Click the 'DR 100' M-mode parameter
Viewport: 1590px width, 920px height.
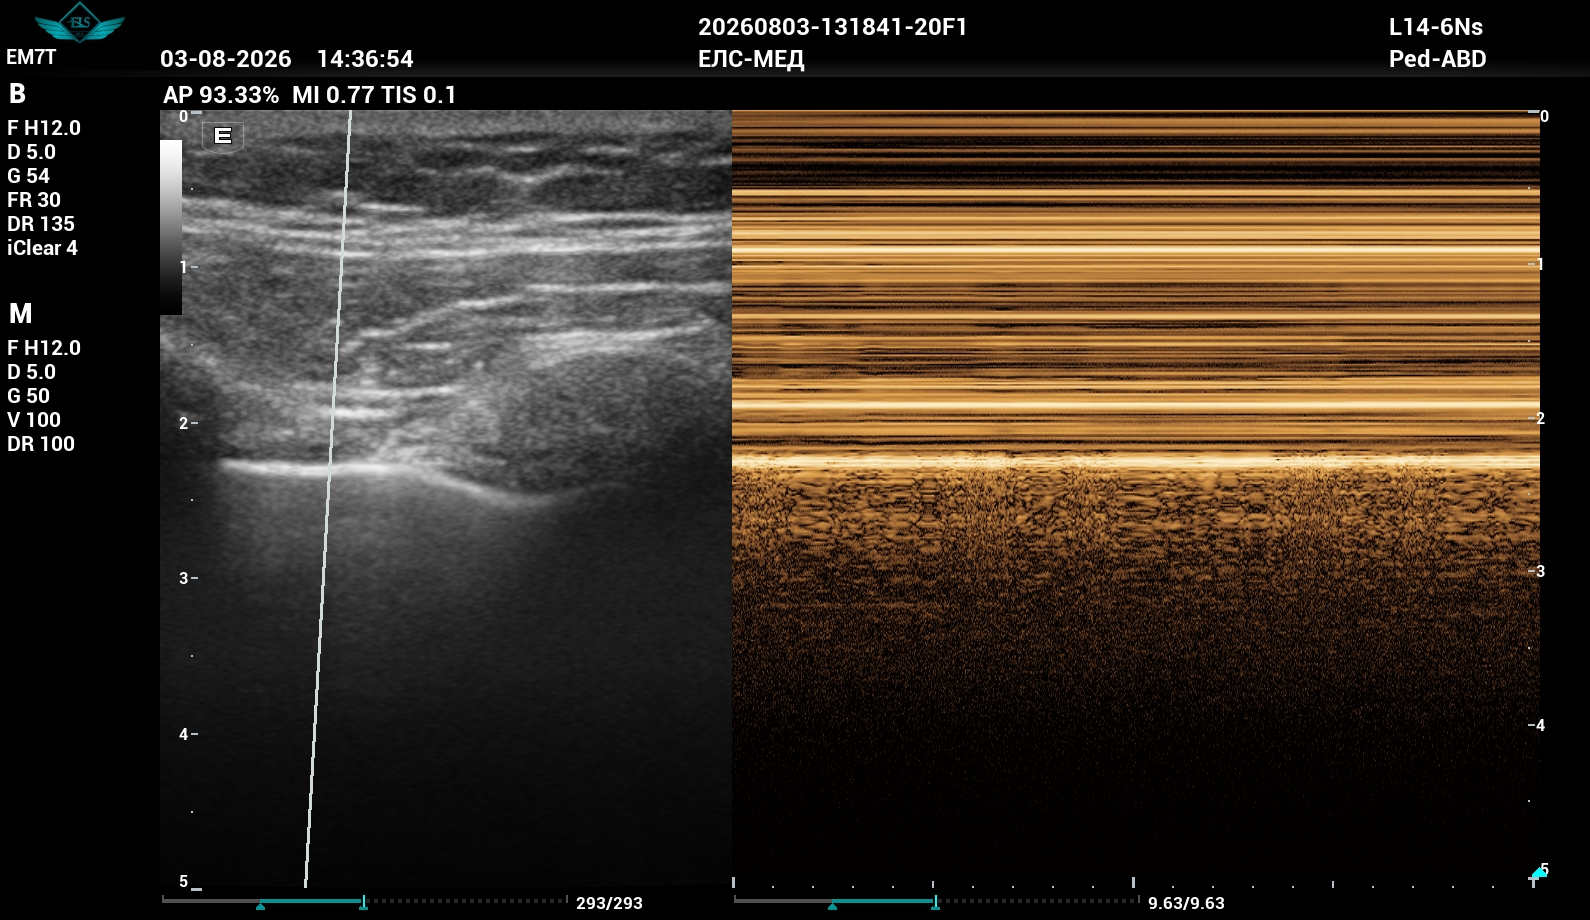[41, 444]
